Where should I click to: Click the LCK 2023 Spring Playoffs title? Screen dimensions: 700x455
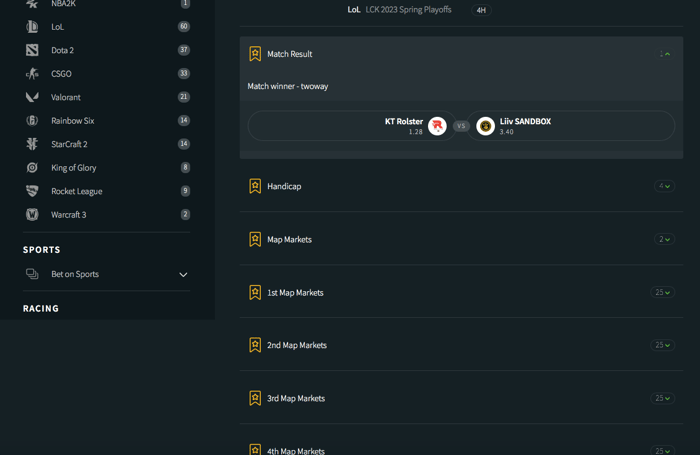point(408,10)
